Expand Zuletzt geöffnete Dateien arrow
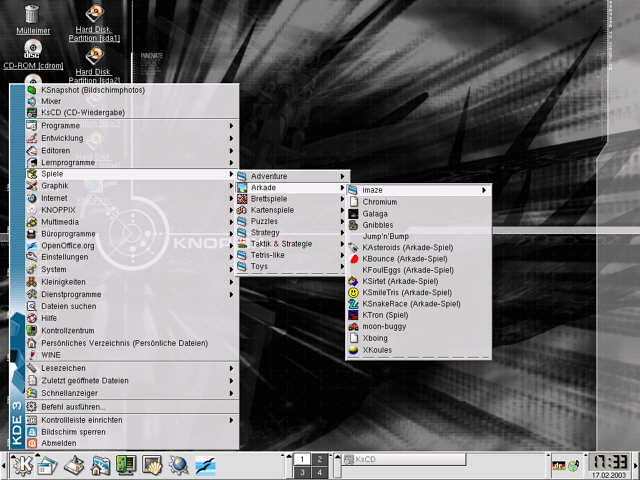This screenshot has width=640, height=480. click(x=231, y=381)
